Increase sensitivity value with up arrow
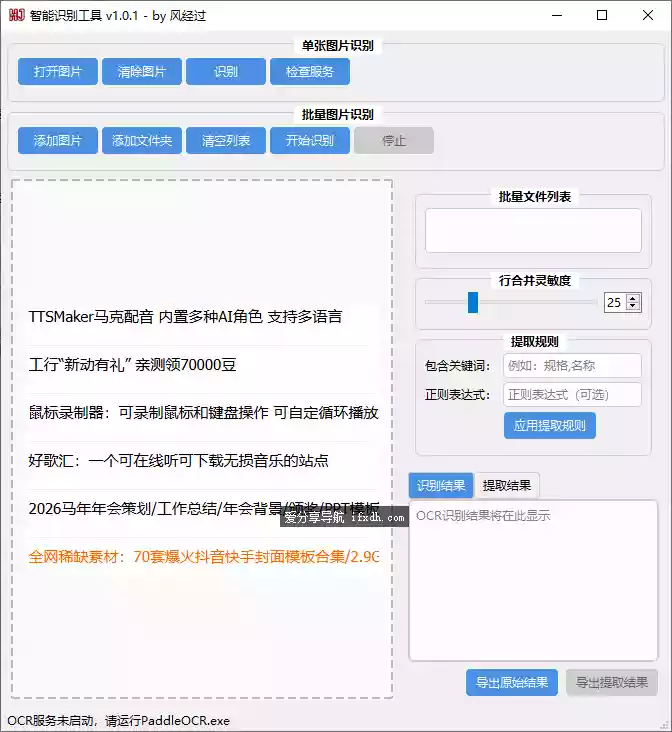Screen dimensions: 672x732 click(x=633, y=298)
